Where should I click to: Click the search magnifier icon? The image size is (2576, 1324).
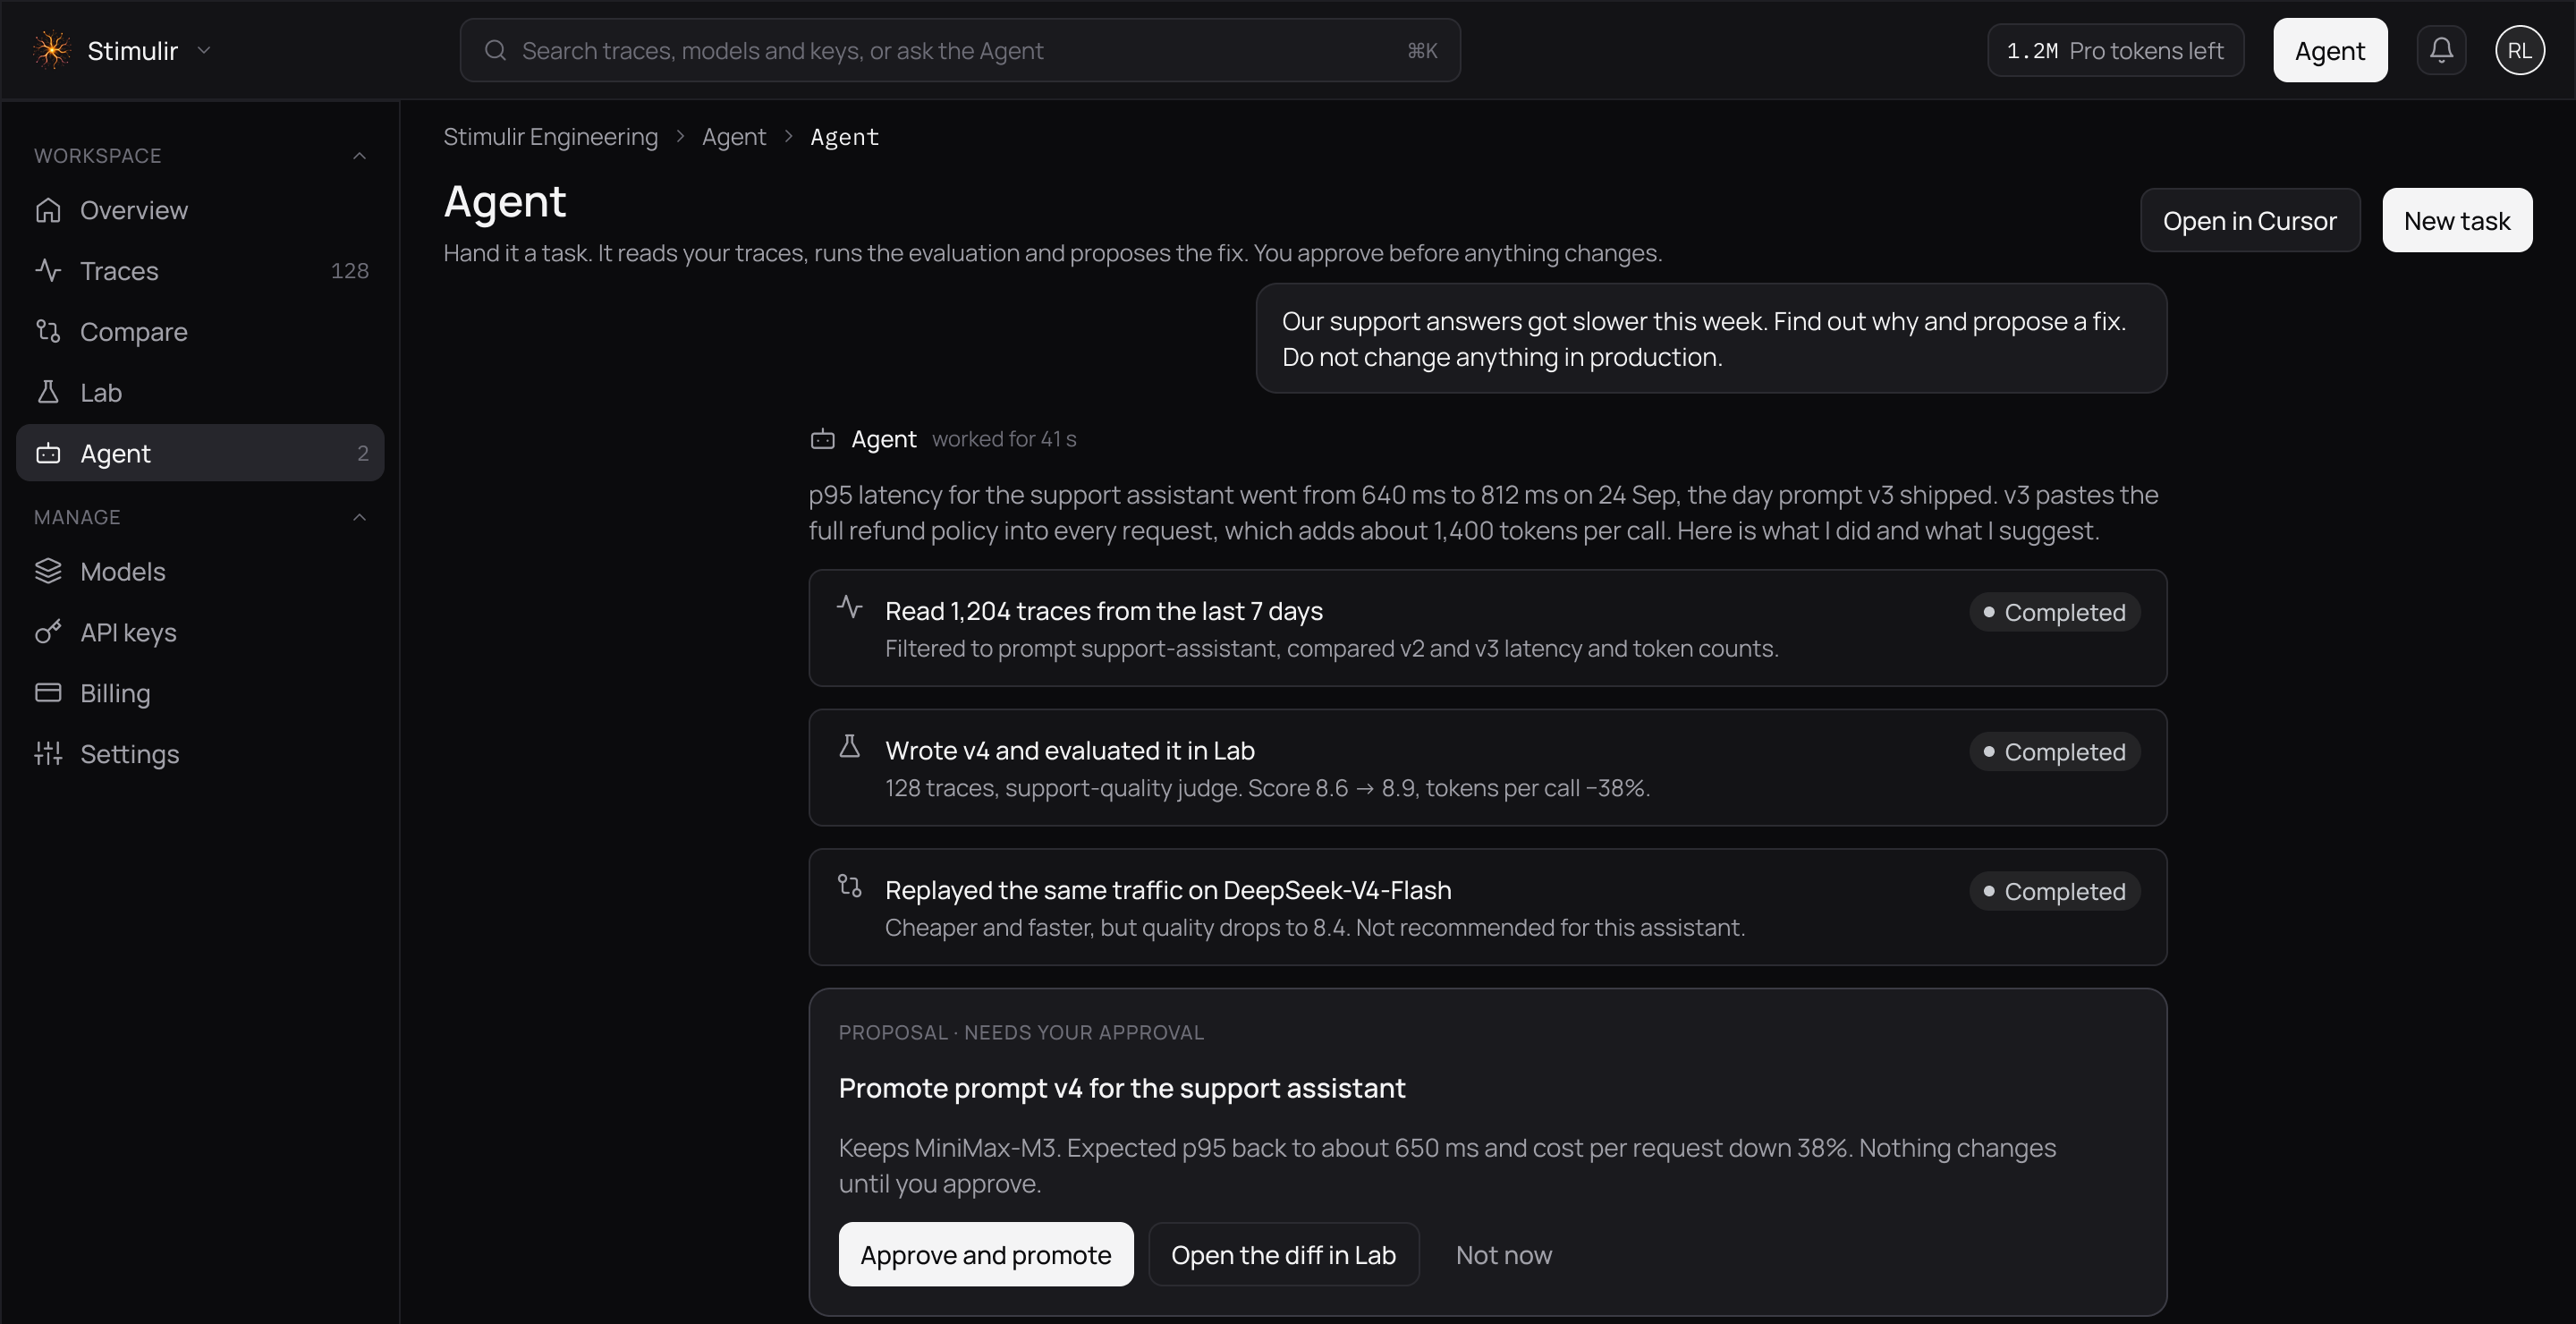[x=495, y=50]
